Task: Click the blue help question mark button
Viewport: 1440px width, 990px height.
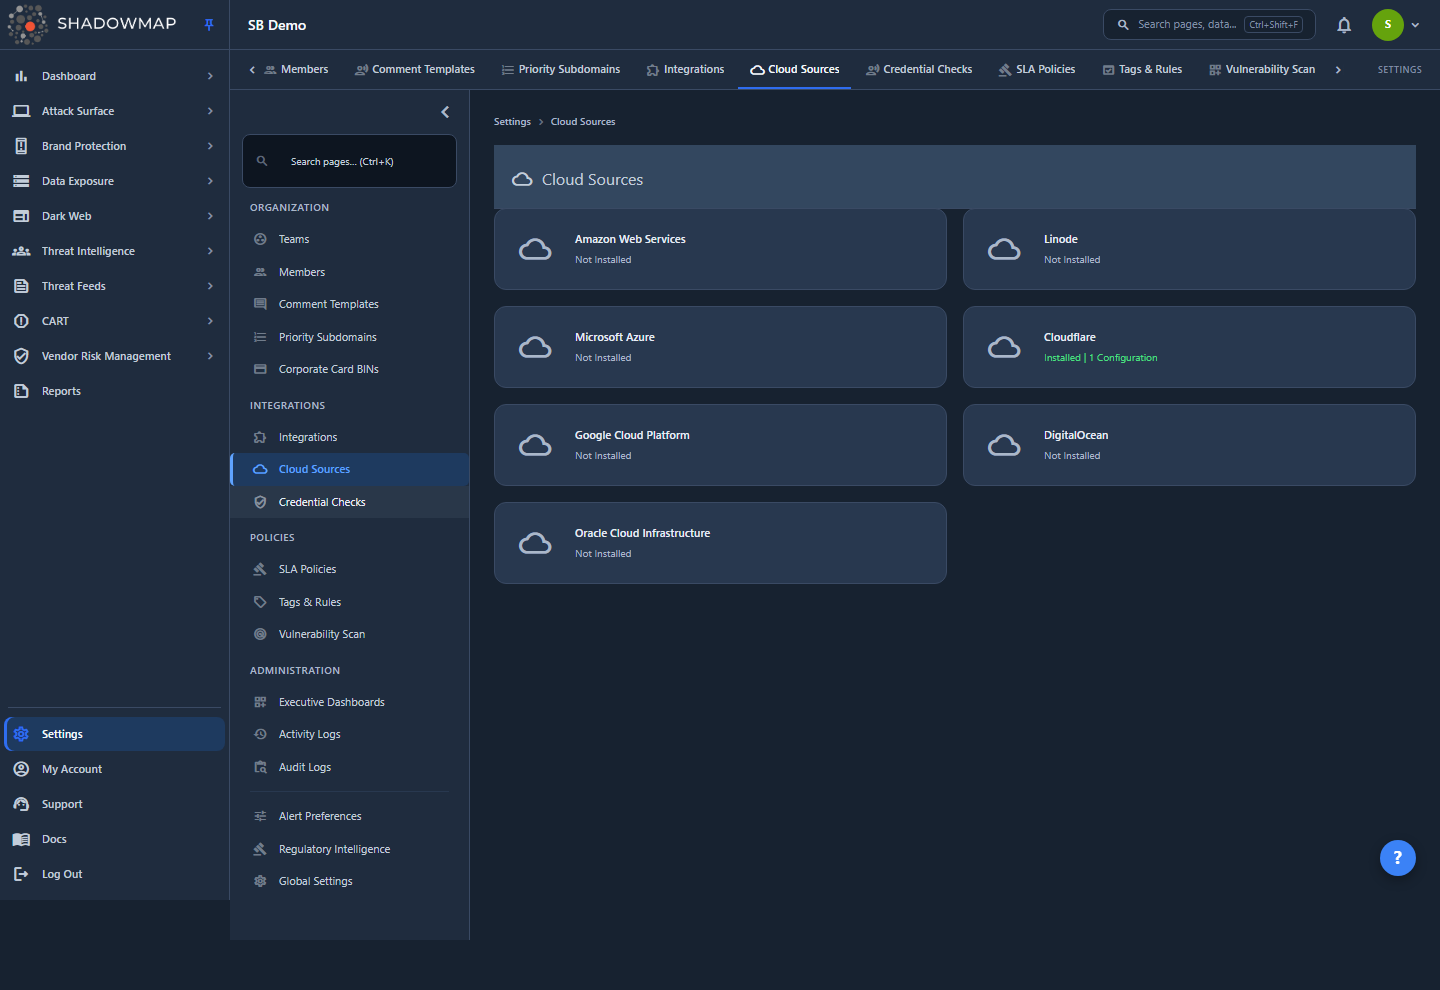Action: [1397, 857]
